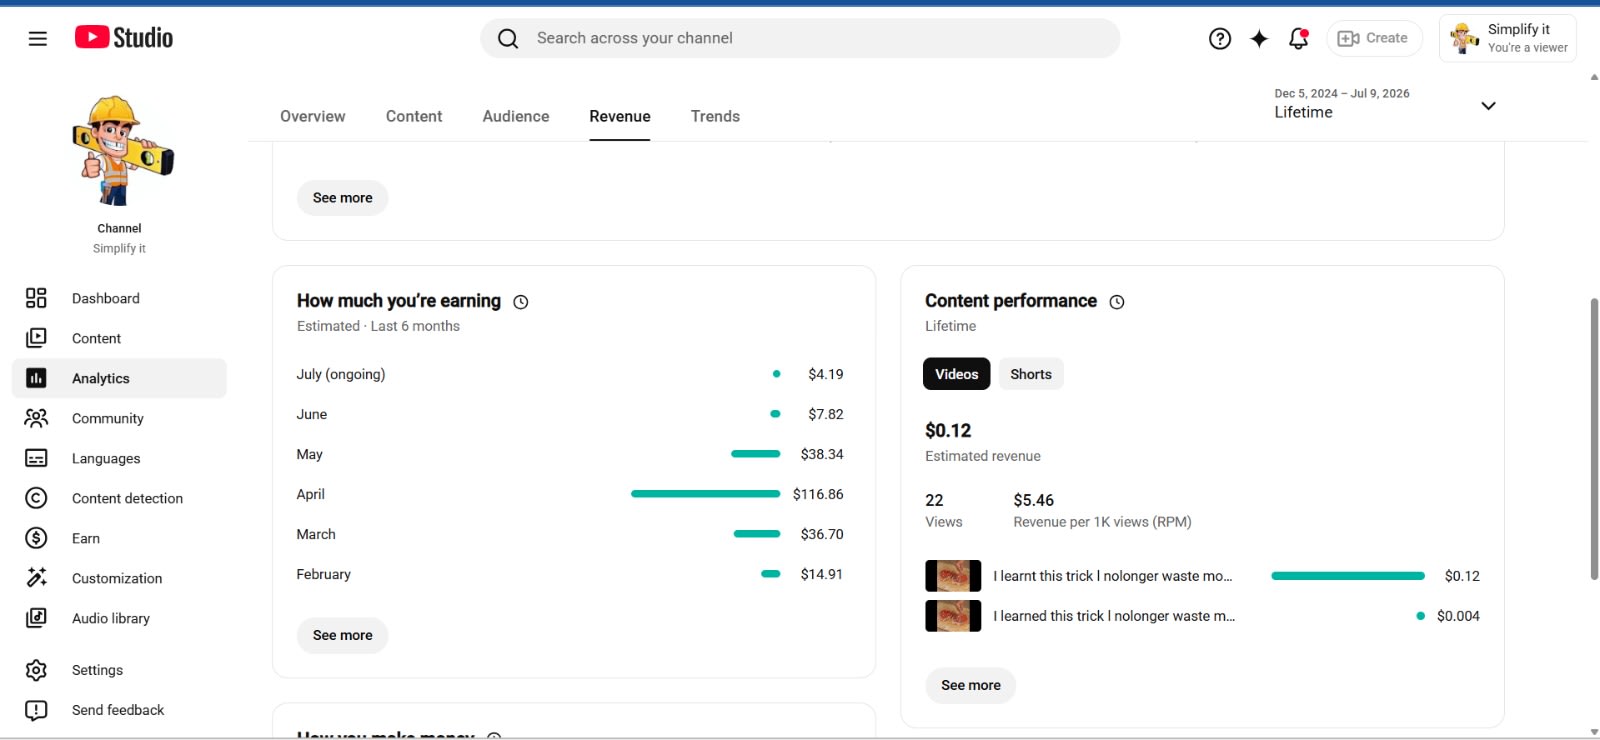
Task: Click the $116.86 April earnings value
Action: [818, 494]
